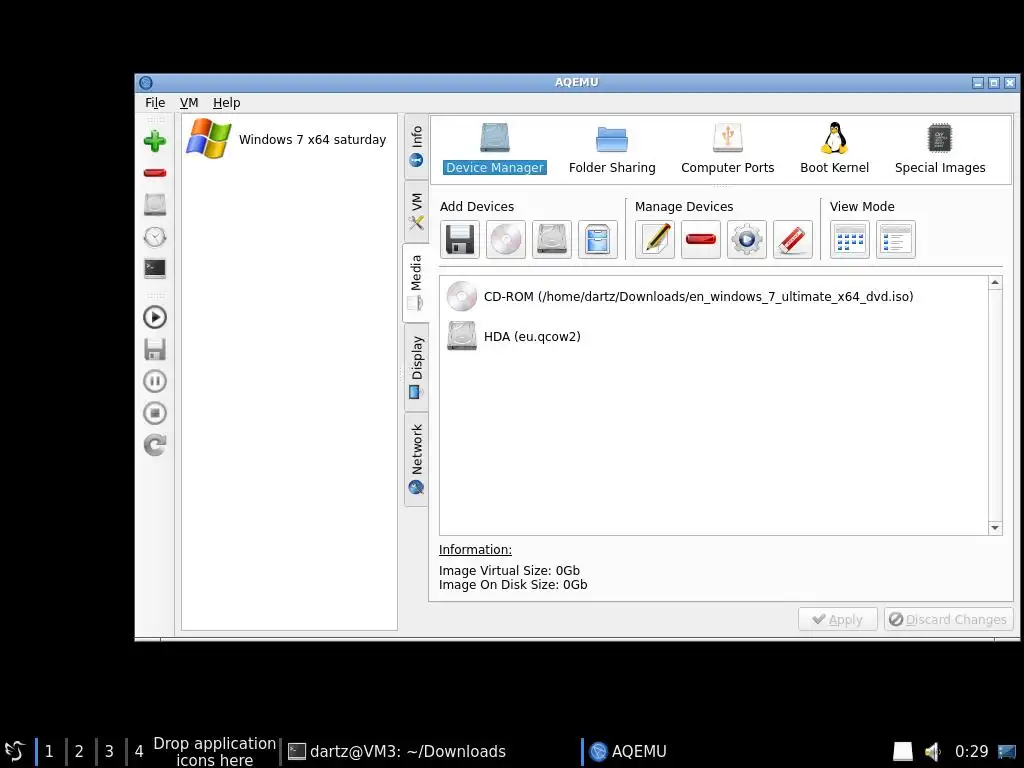
Task: Click the gear device settings icon
Action: 747,240
